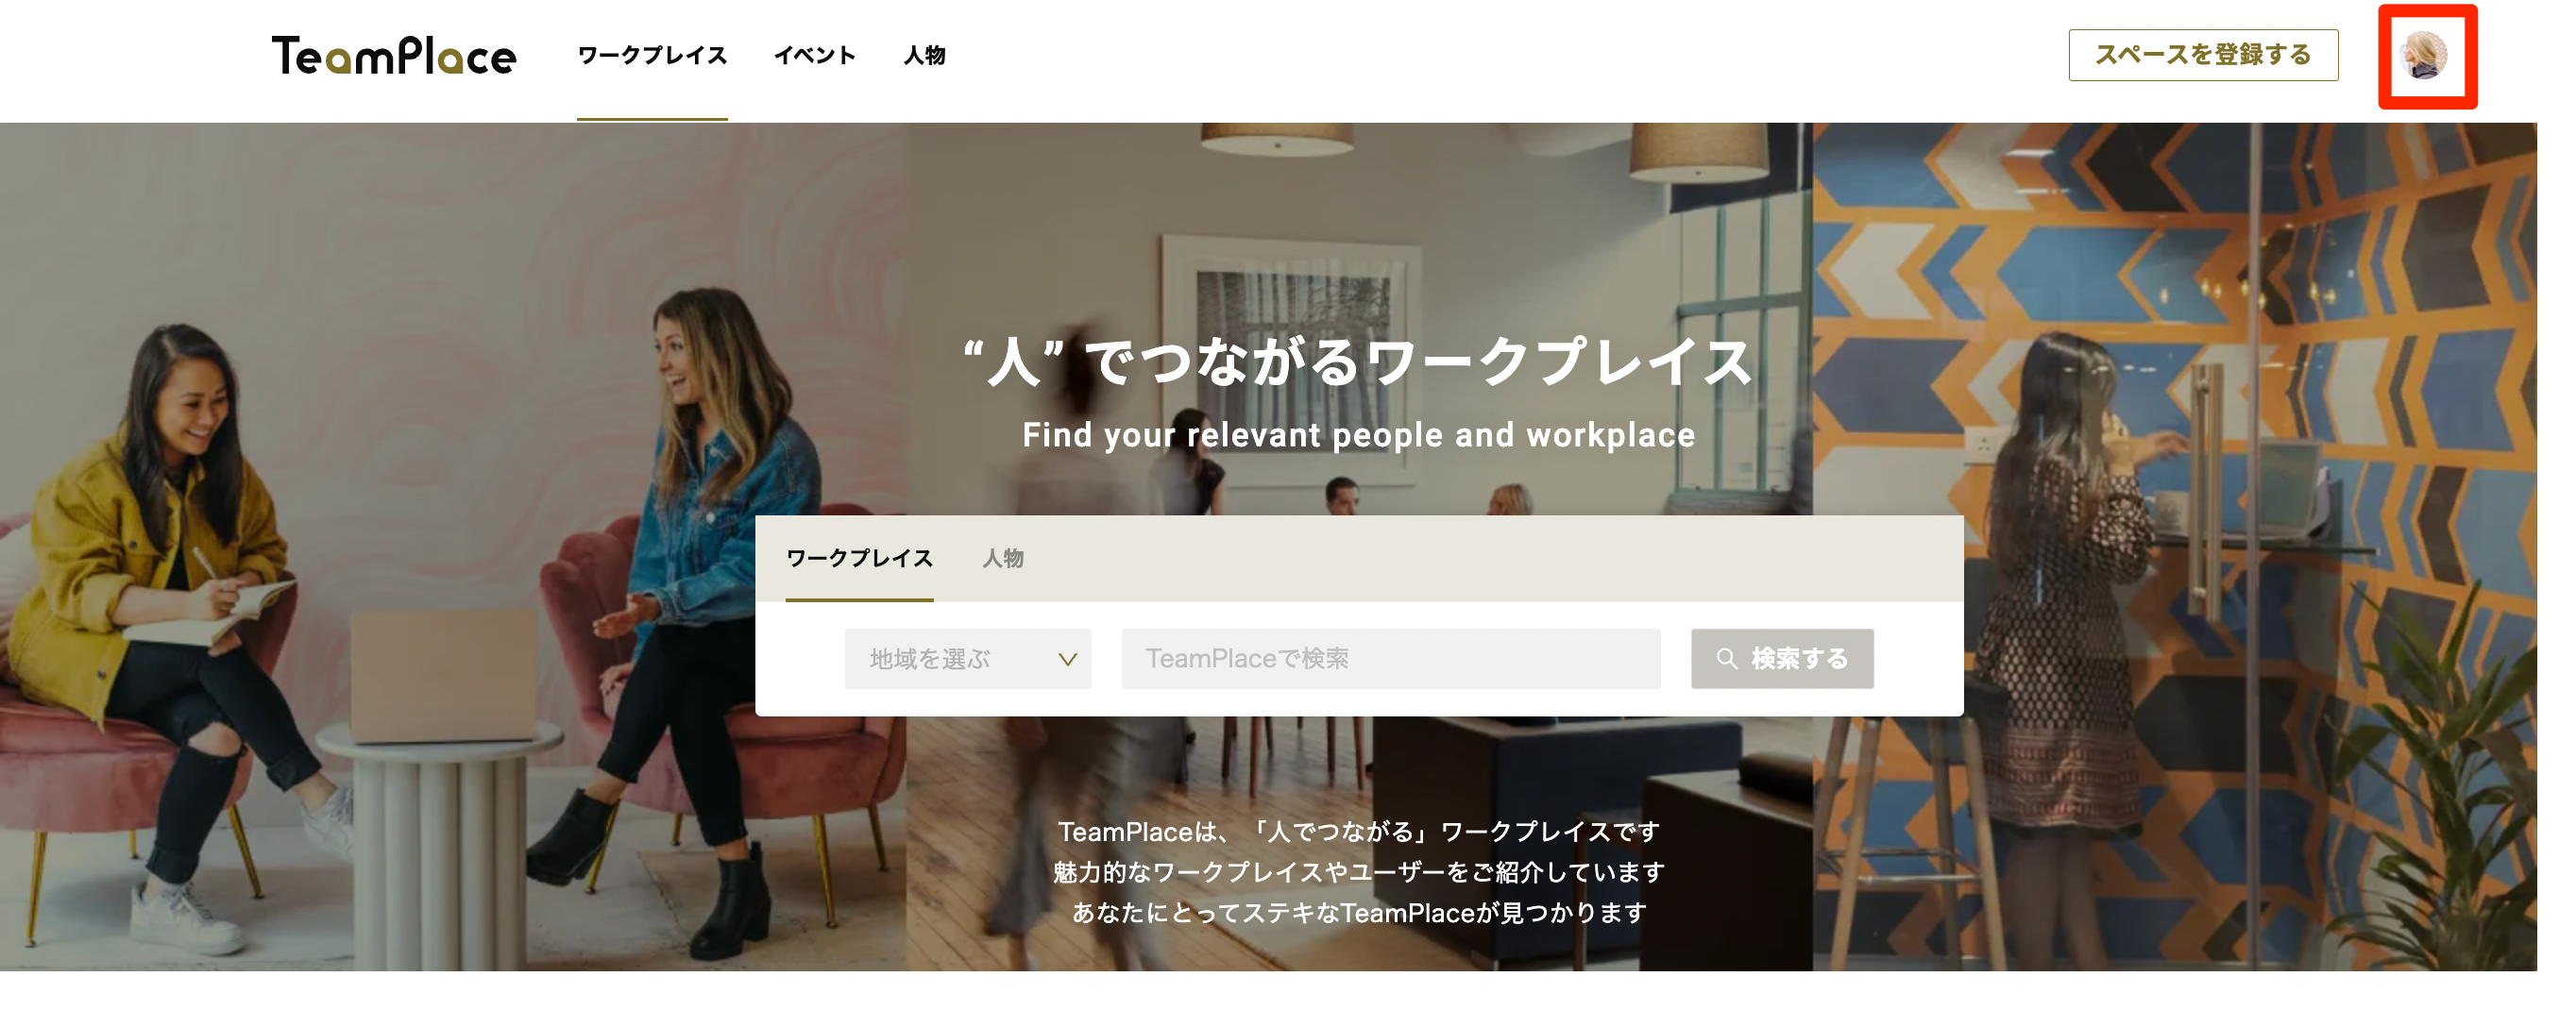Click the magnifying glass icon in 検索する

1727,658
